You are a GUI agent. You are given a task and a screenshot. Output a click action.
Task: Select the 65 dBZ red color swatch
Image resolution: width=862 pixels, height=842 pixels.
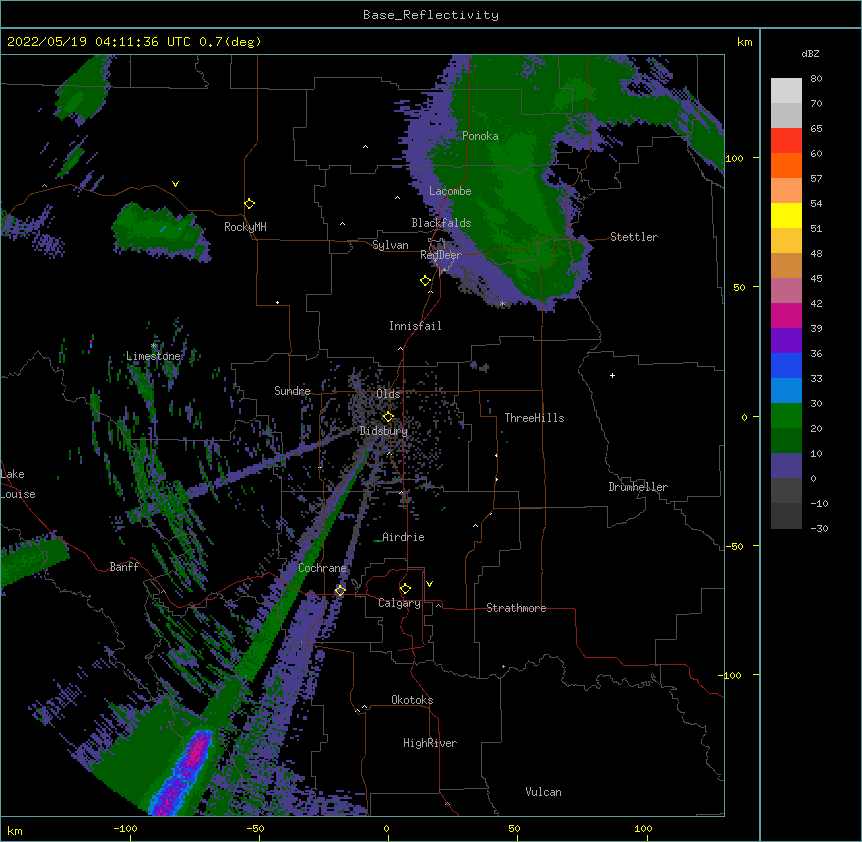click(x=786, y=141)
